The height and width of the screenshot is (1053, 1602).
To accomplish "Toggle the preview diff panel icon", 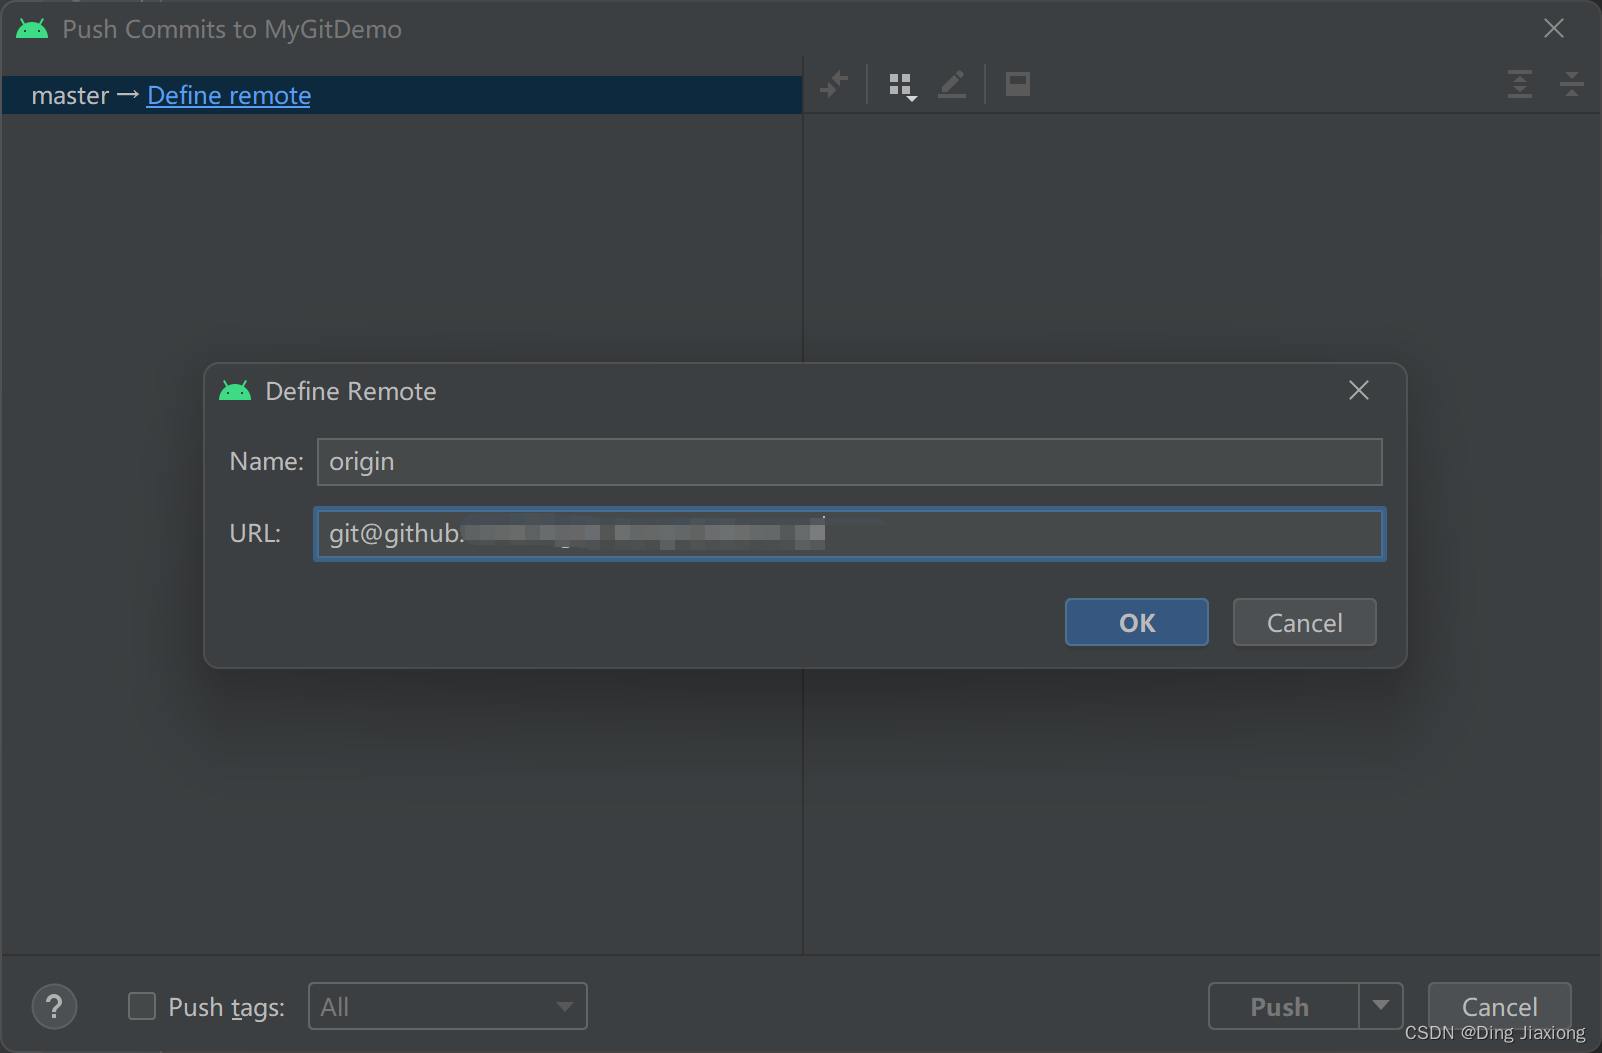I will tap(1018, 85).
